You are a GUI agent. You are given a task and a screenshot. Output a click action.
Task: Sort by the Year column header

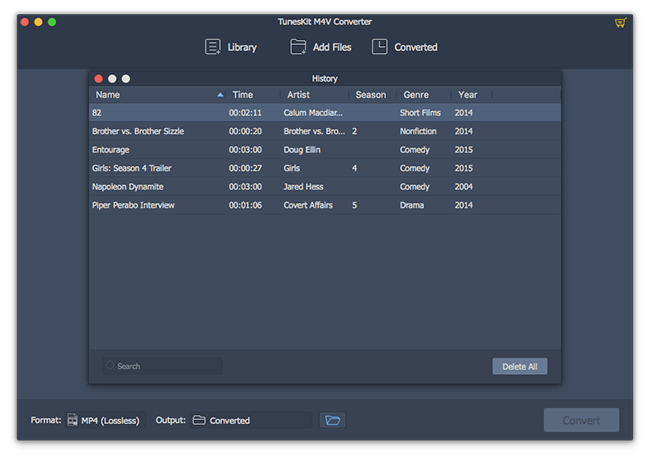tap(472, 95)
